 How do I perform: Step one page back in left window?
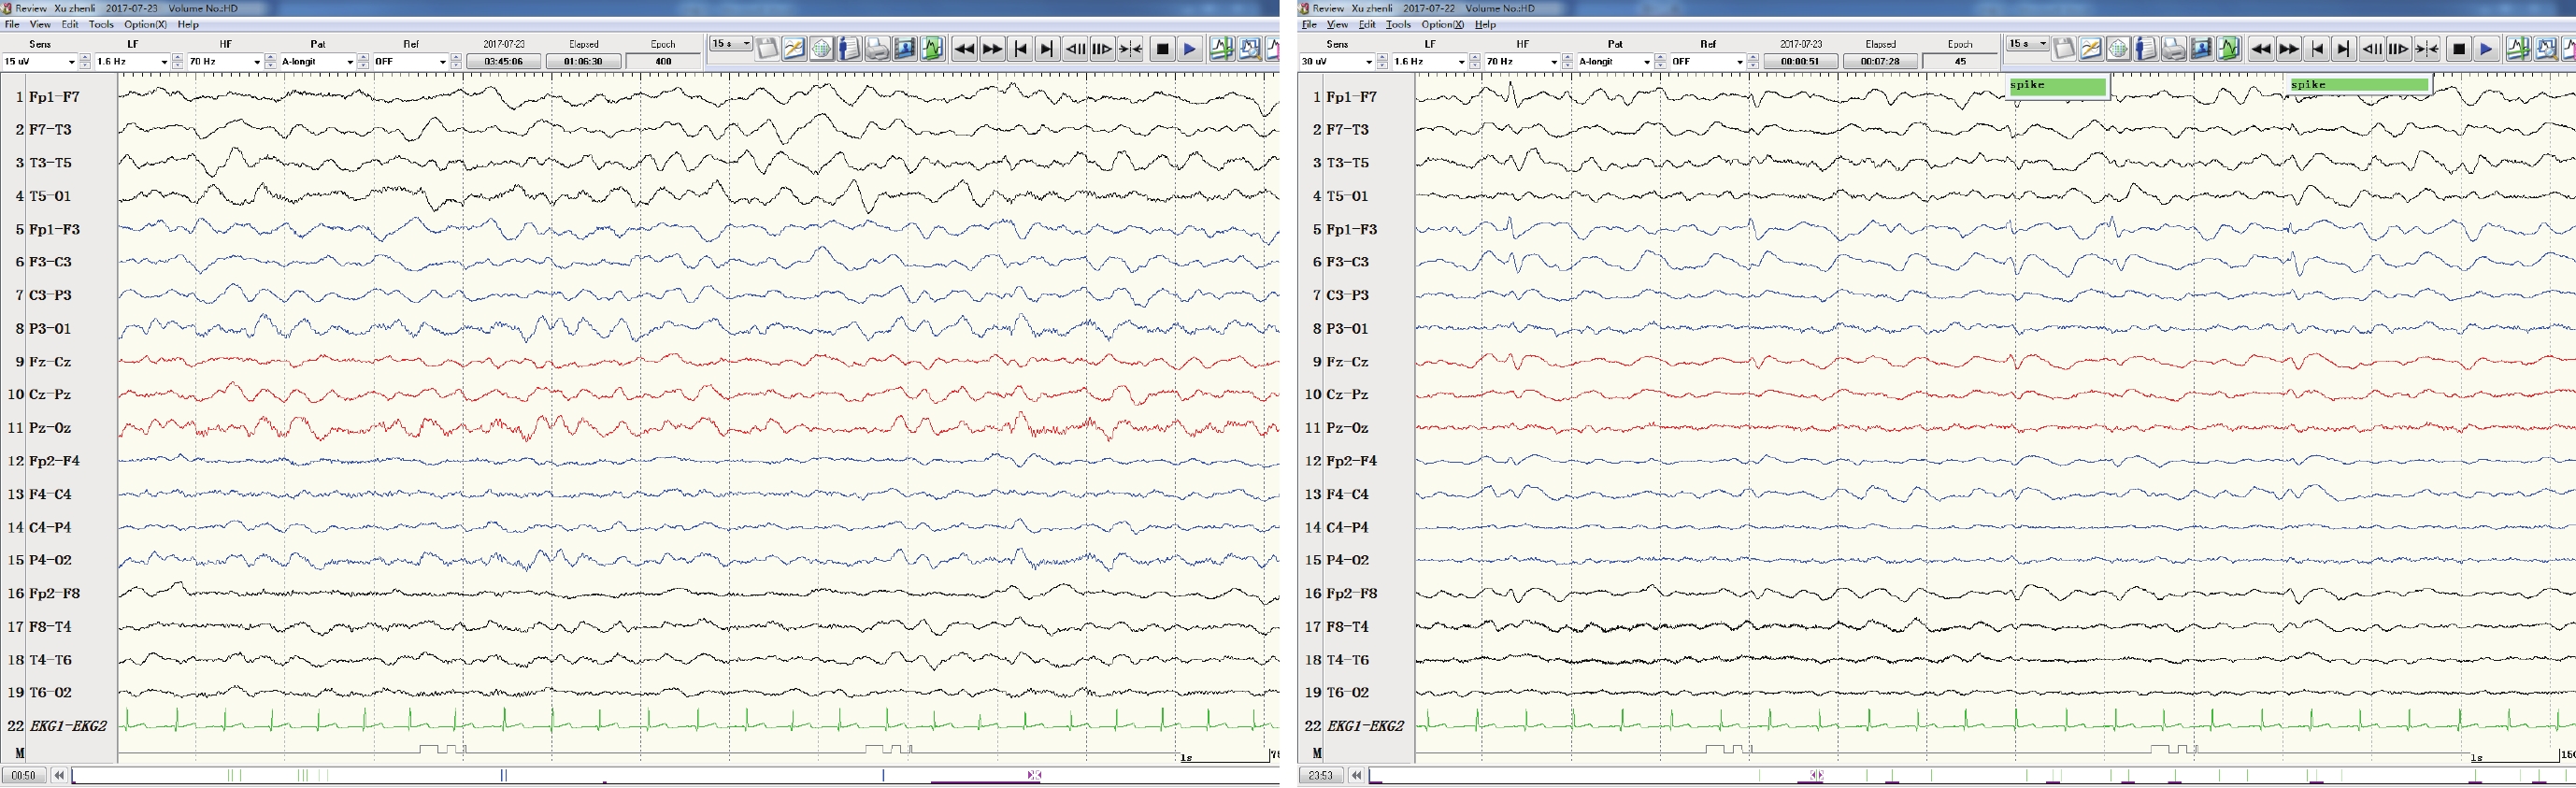click(x=1075, y=48)
